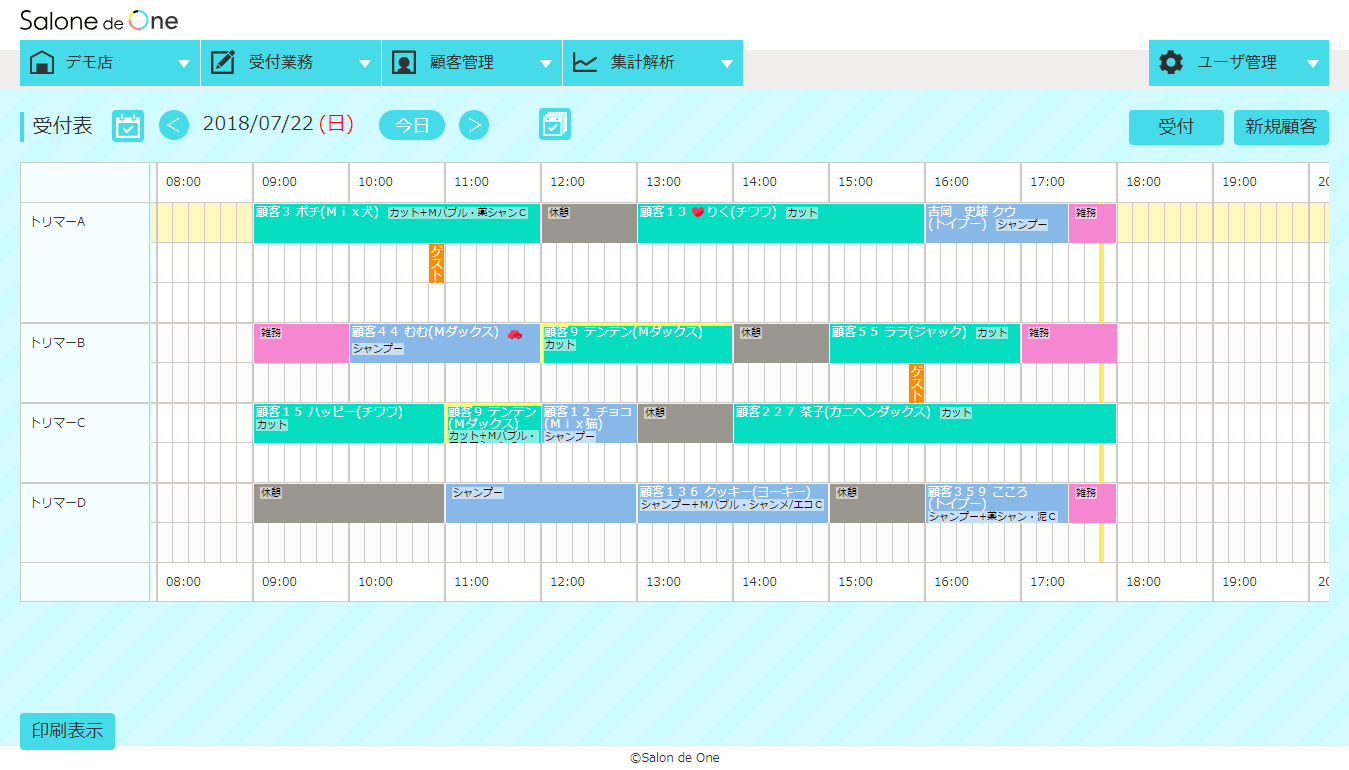The image size is (1349, 770).
Task: Click the 受付 button at top right
Action: click(1176, 127)
